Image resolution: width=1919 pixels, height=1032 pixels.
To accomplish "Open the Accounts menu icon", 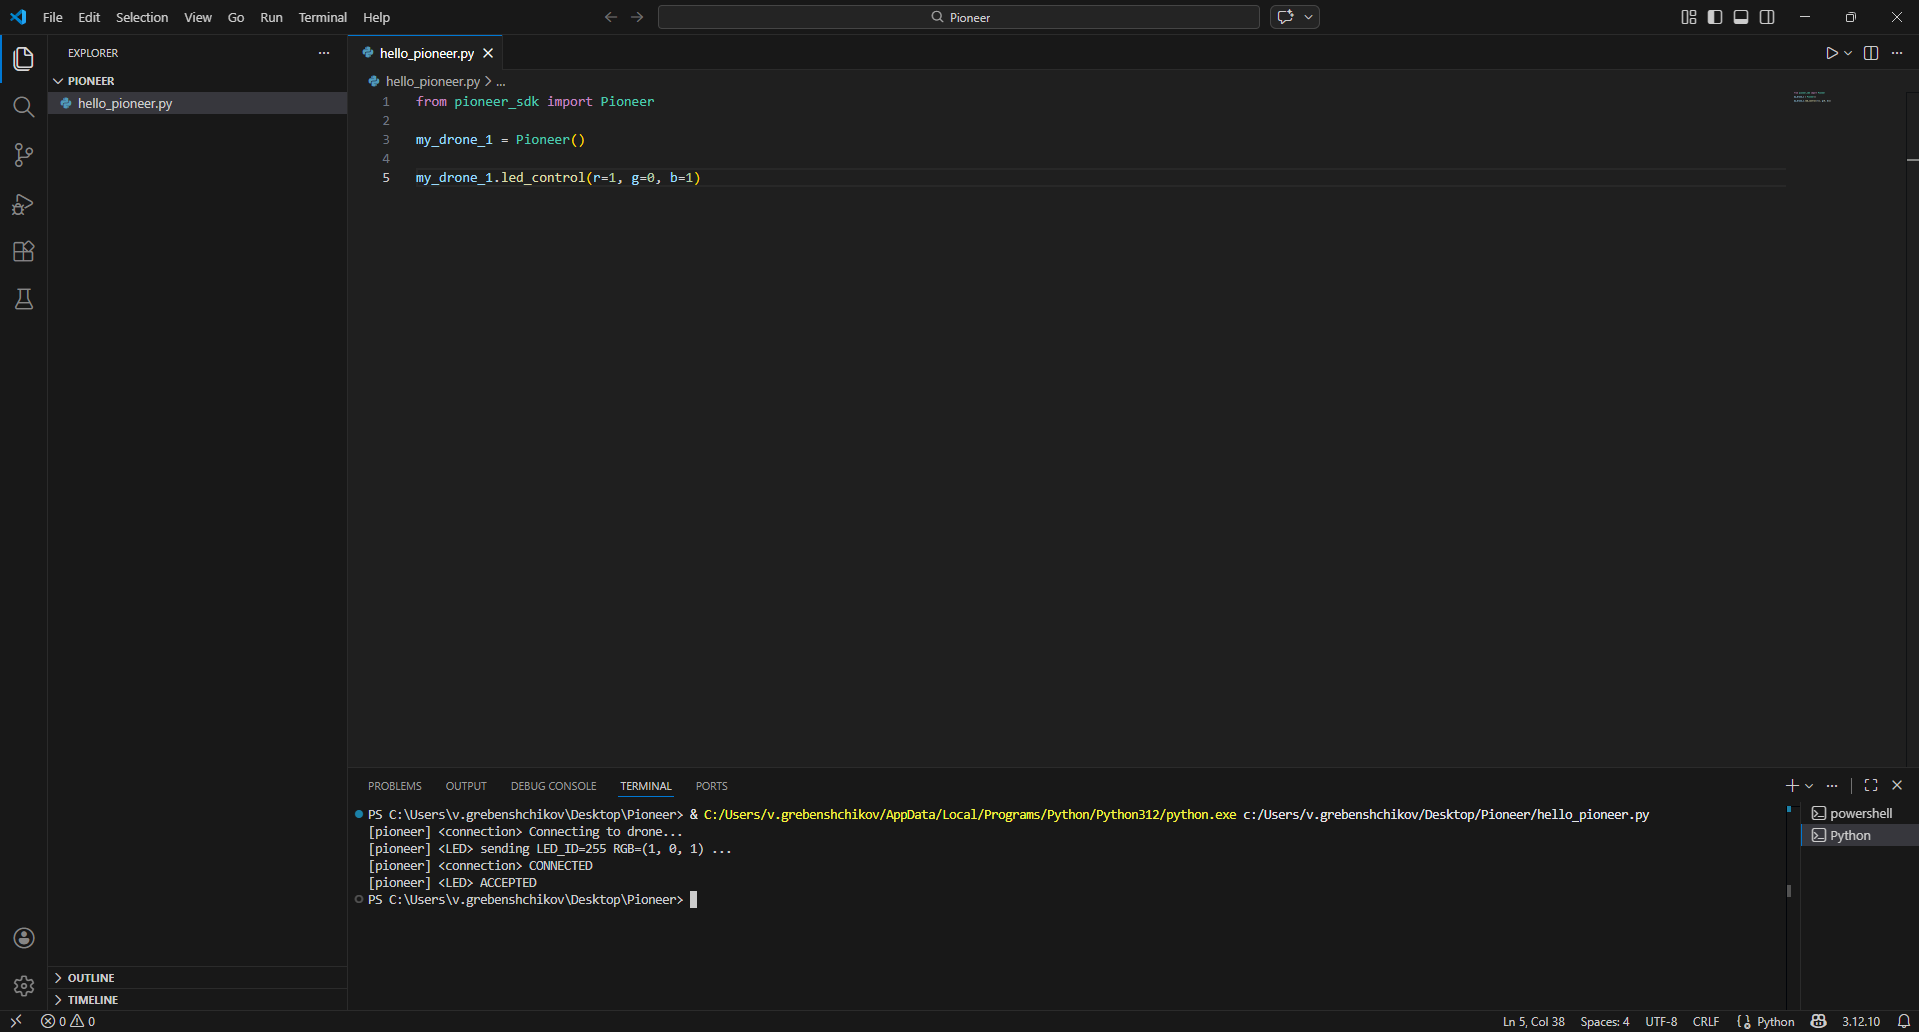I will pyautogui.click(x=24, y=938).
